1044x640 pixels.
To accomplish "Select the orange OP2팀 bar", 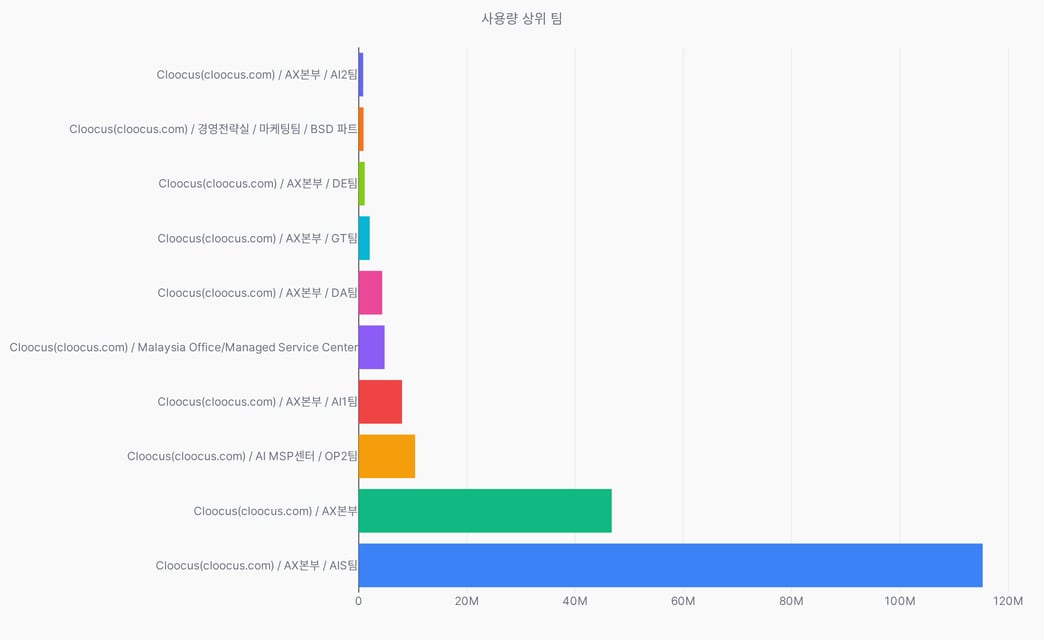I will pos(387,456).
